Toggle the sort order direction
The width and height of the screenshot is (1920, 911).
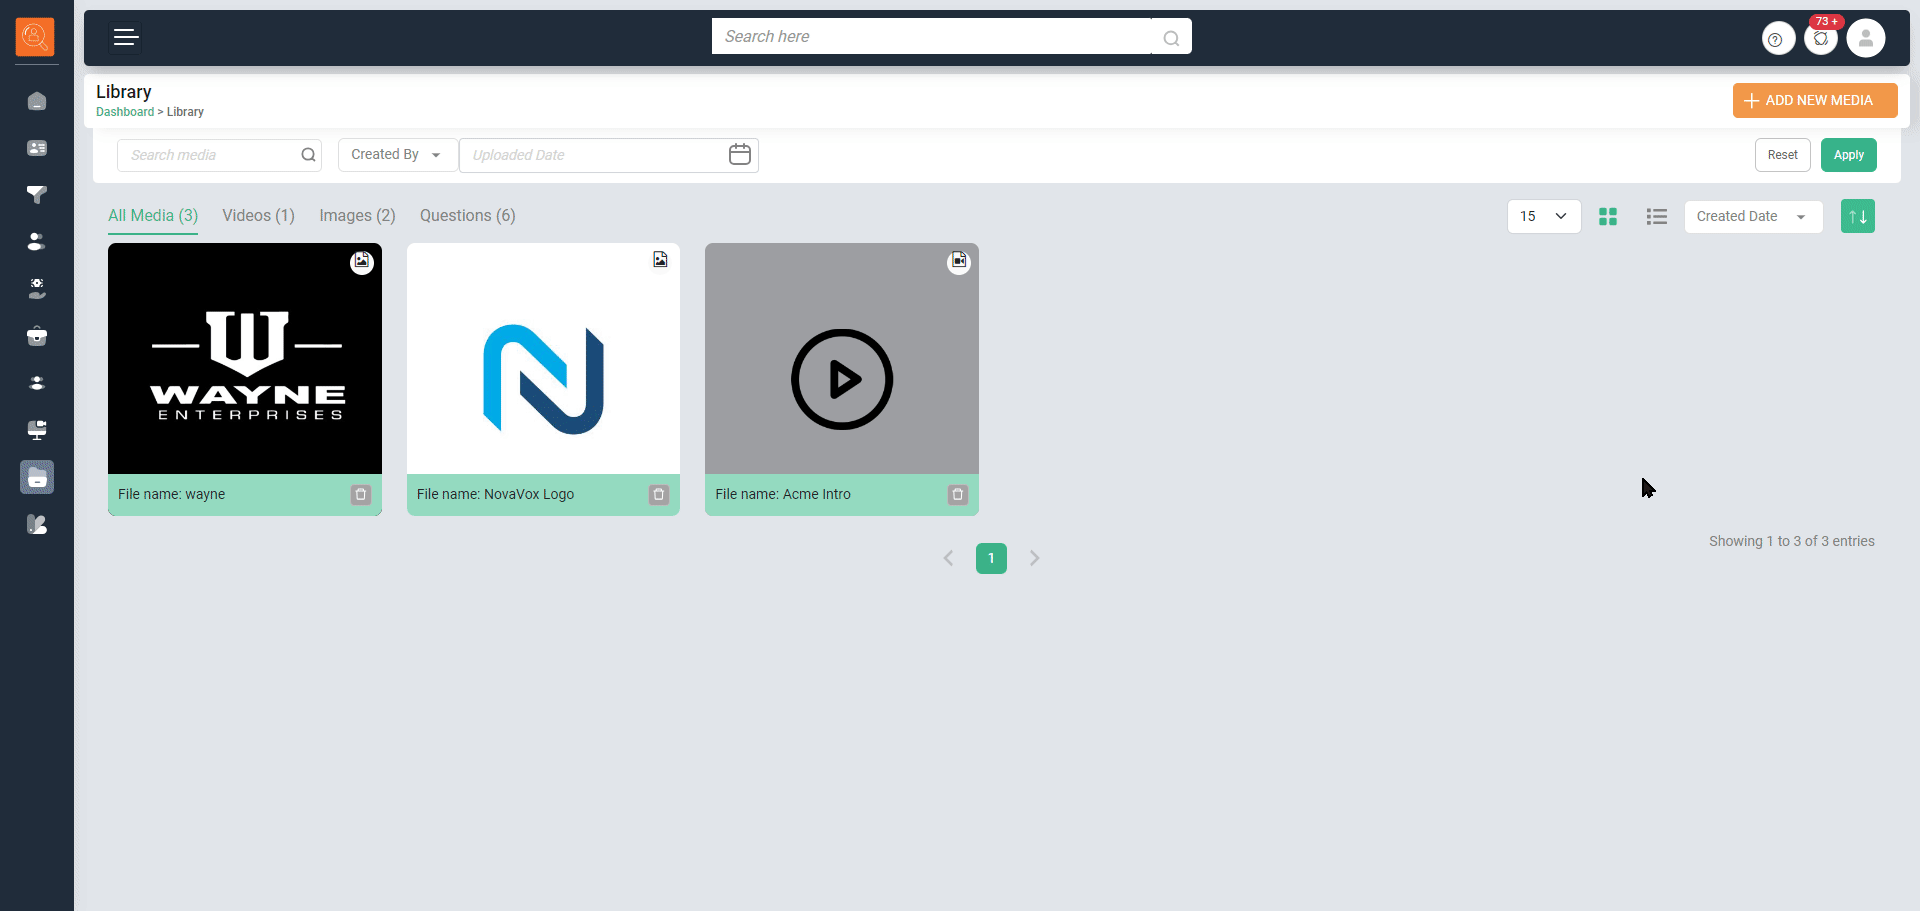tap(1857, 217)
